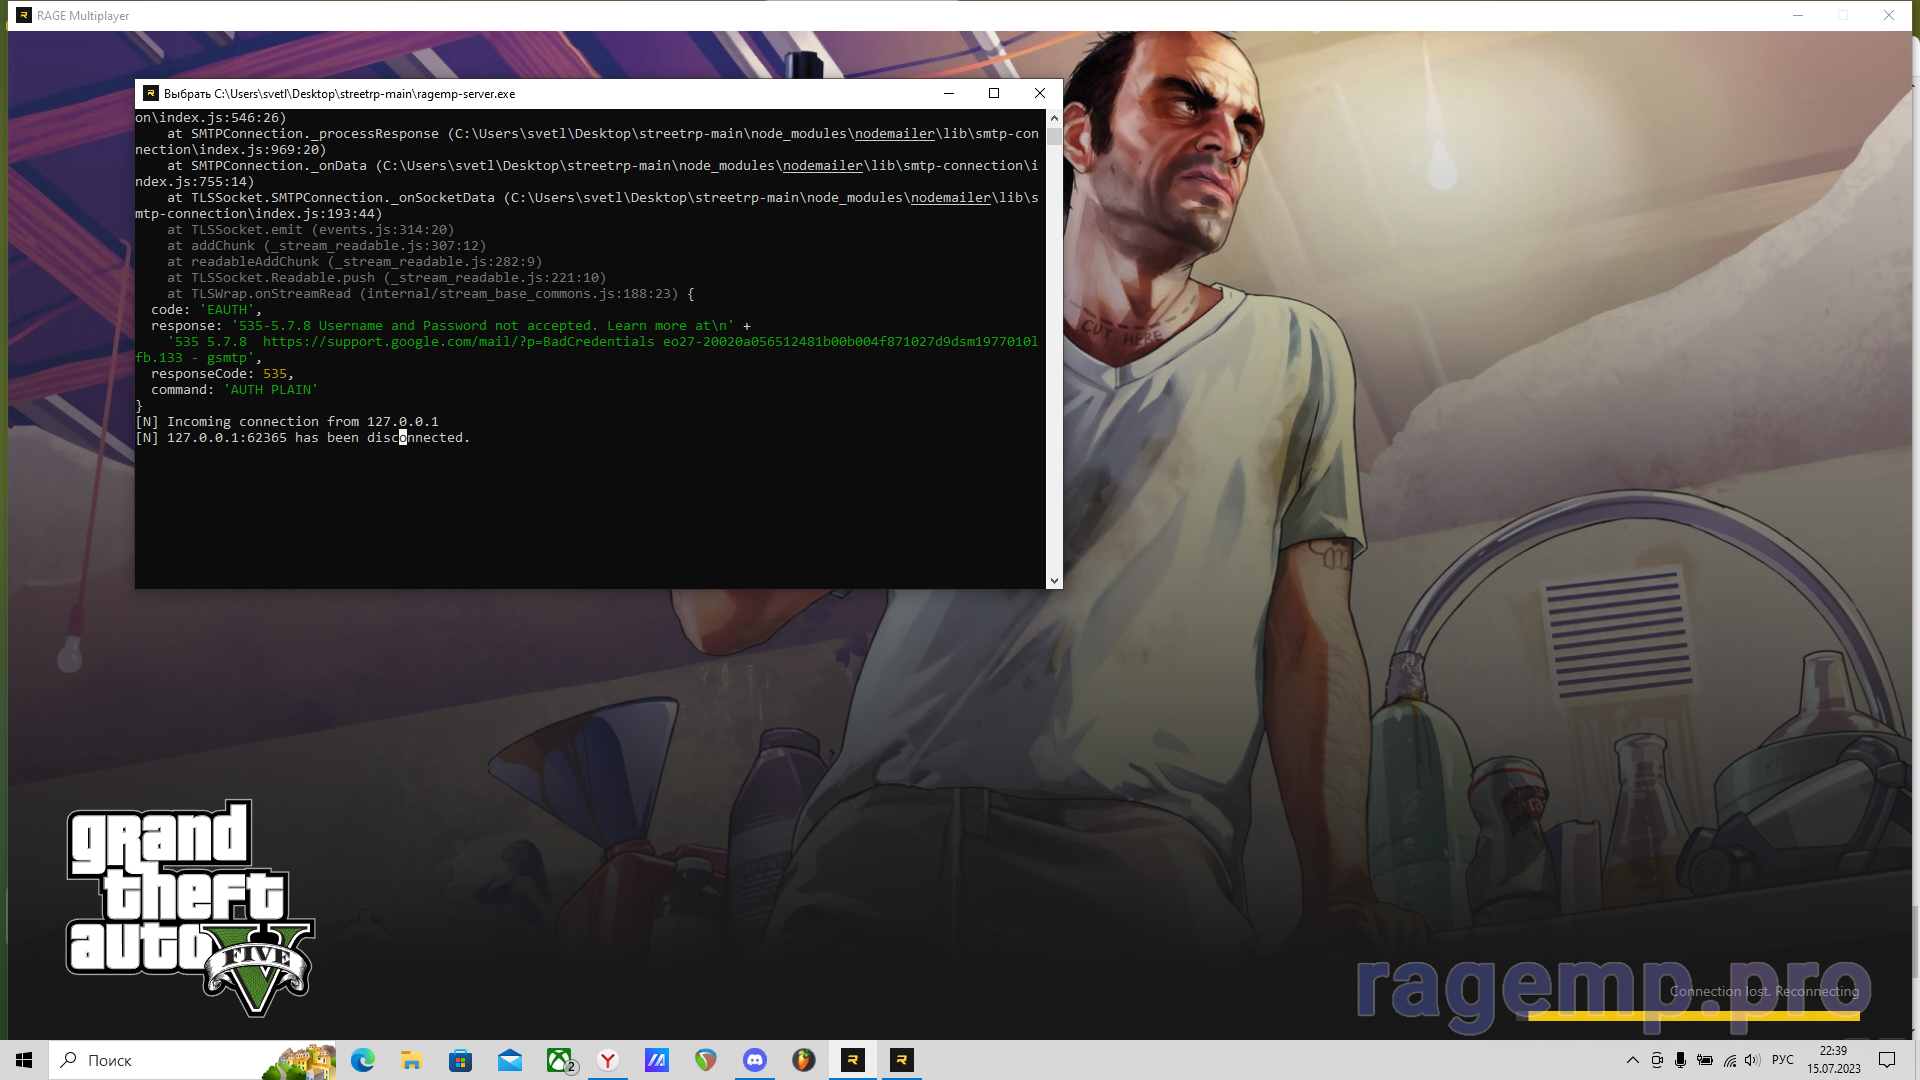Click the 'responseCode: 535' line
The image size is (1920, 1080).
(223, 374)
